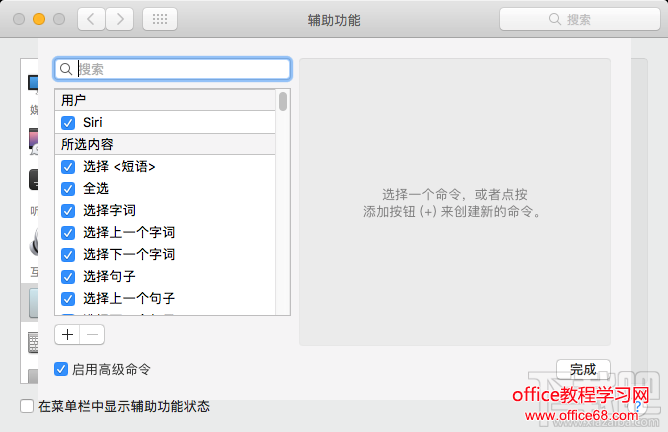668x432 pixels.
Task: Select the 选择句子 command text
Action: pyautogui.click(x=109, y=277)
